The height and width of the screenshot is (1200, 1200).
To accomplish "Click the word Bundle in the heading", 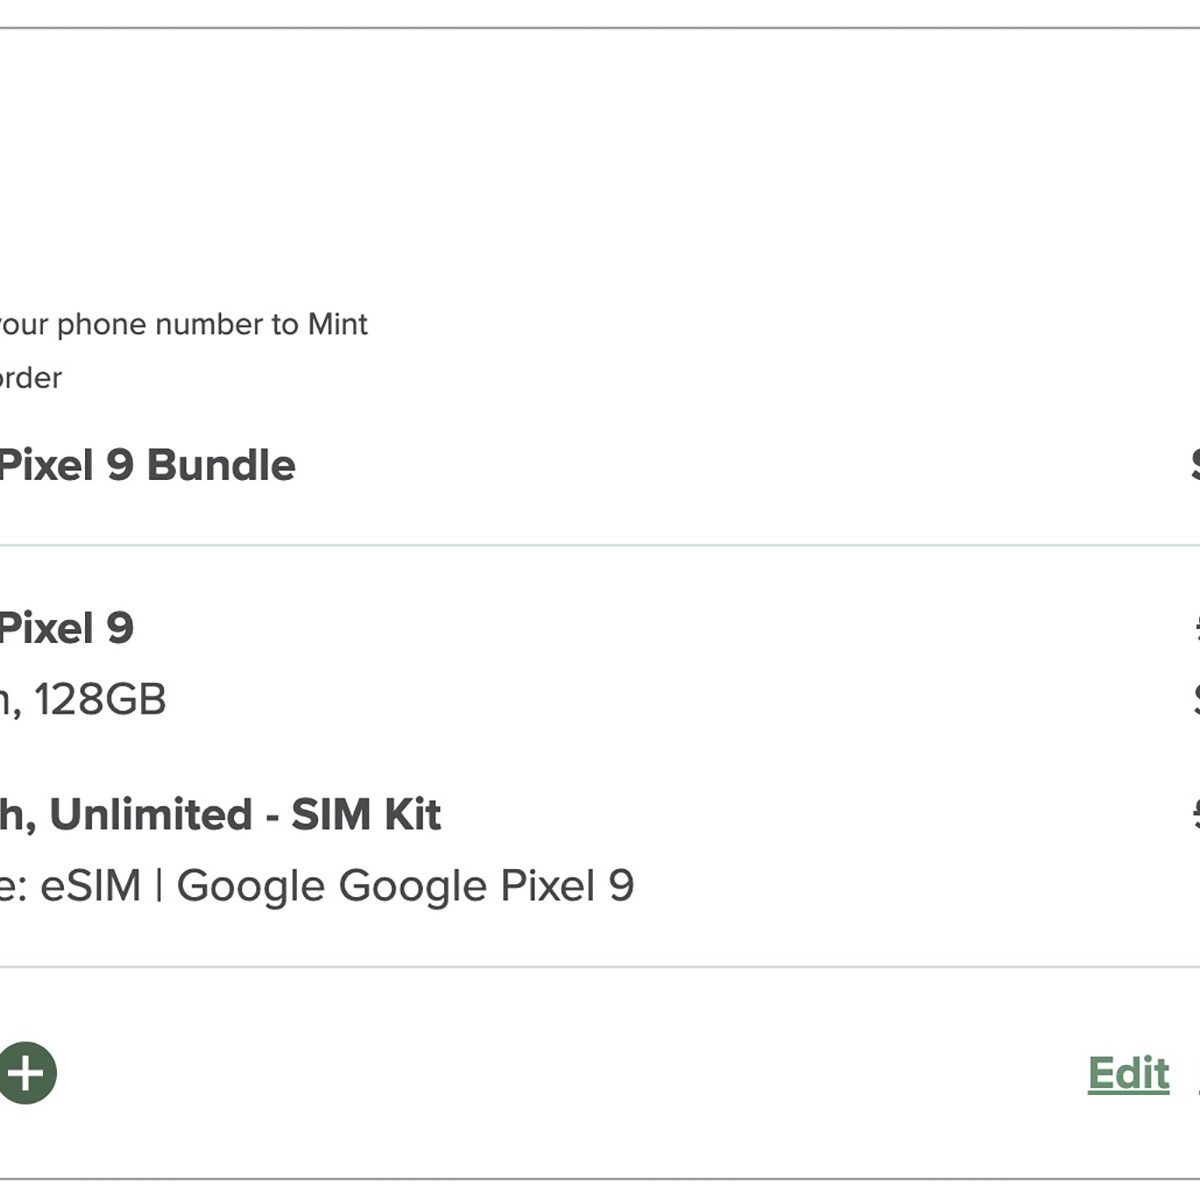I will (221, 465).
